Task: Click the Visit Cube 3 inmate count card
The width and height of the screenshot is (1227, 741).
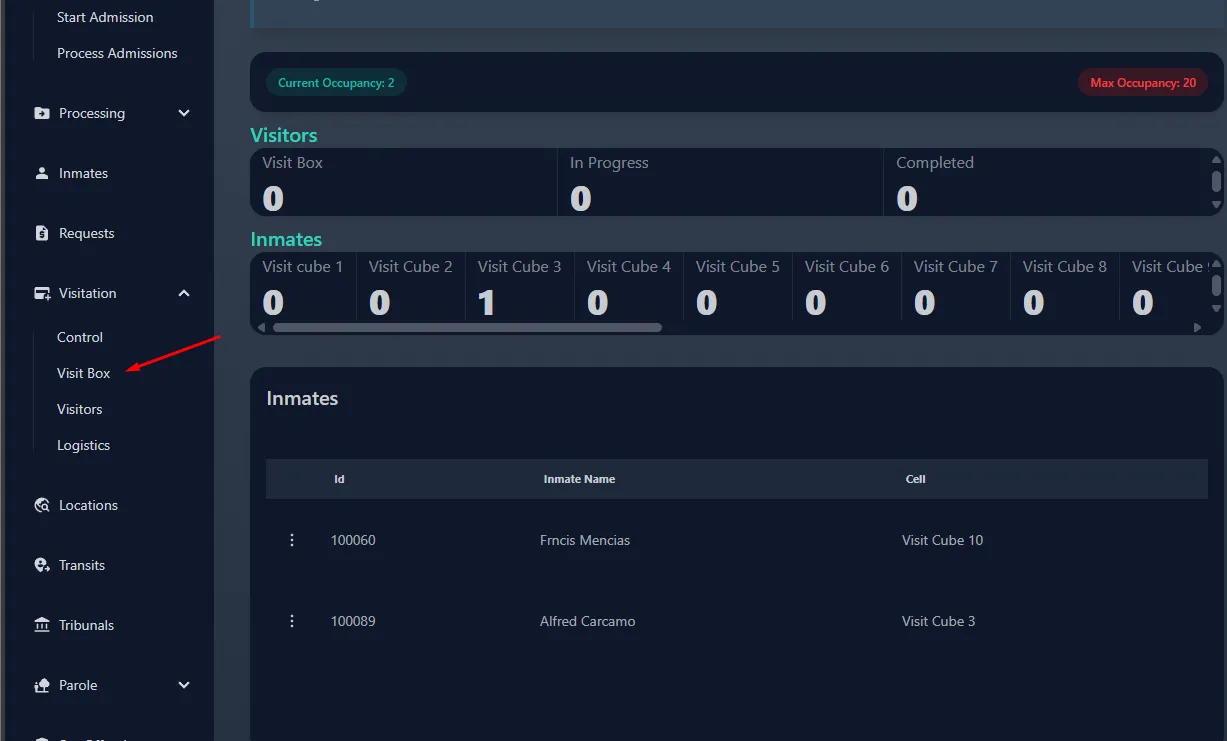Action: click(x=519, y=287)
